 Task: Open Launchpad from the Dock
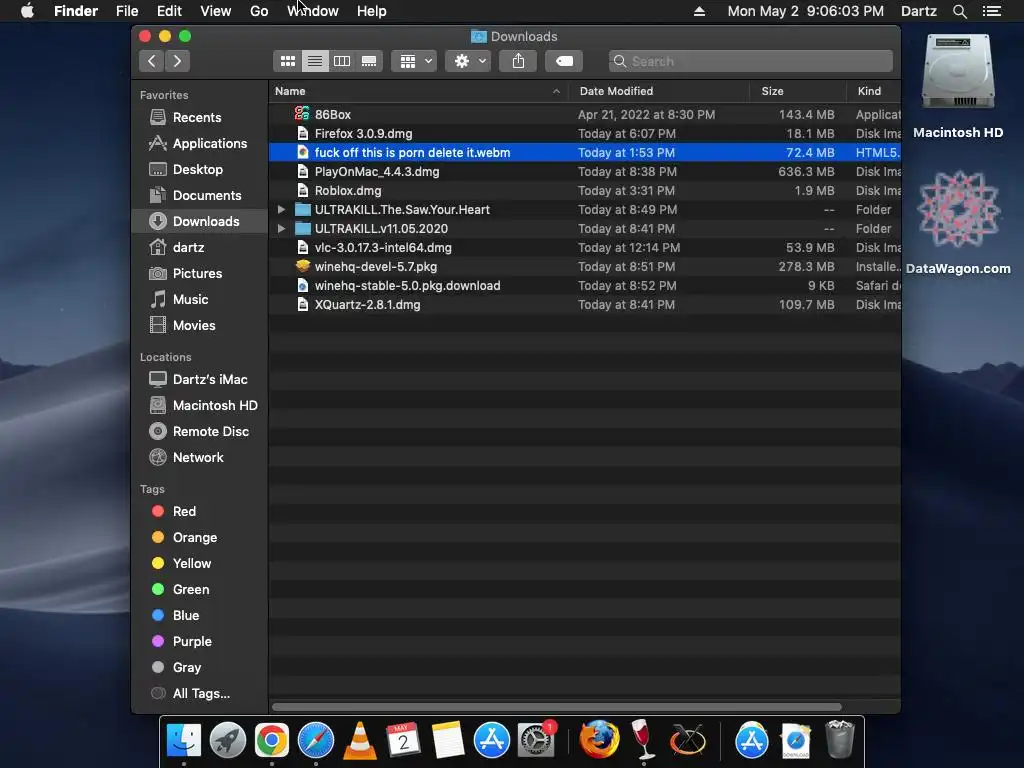coord(227,741)
